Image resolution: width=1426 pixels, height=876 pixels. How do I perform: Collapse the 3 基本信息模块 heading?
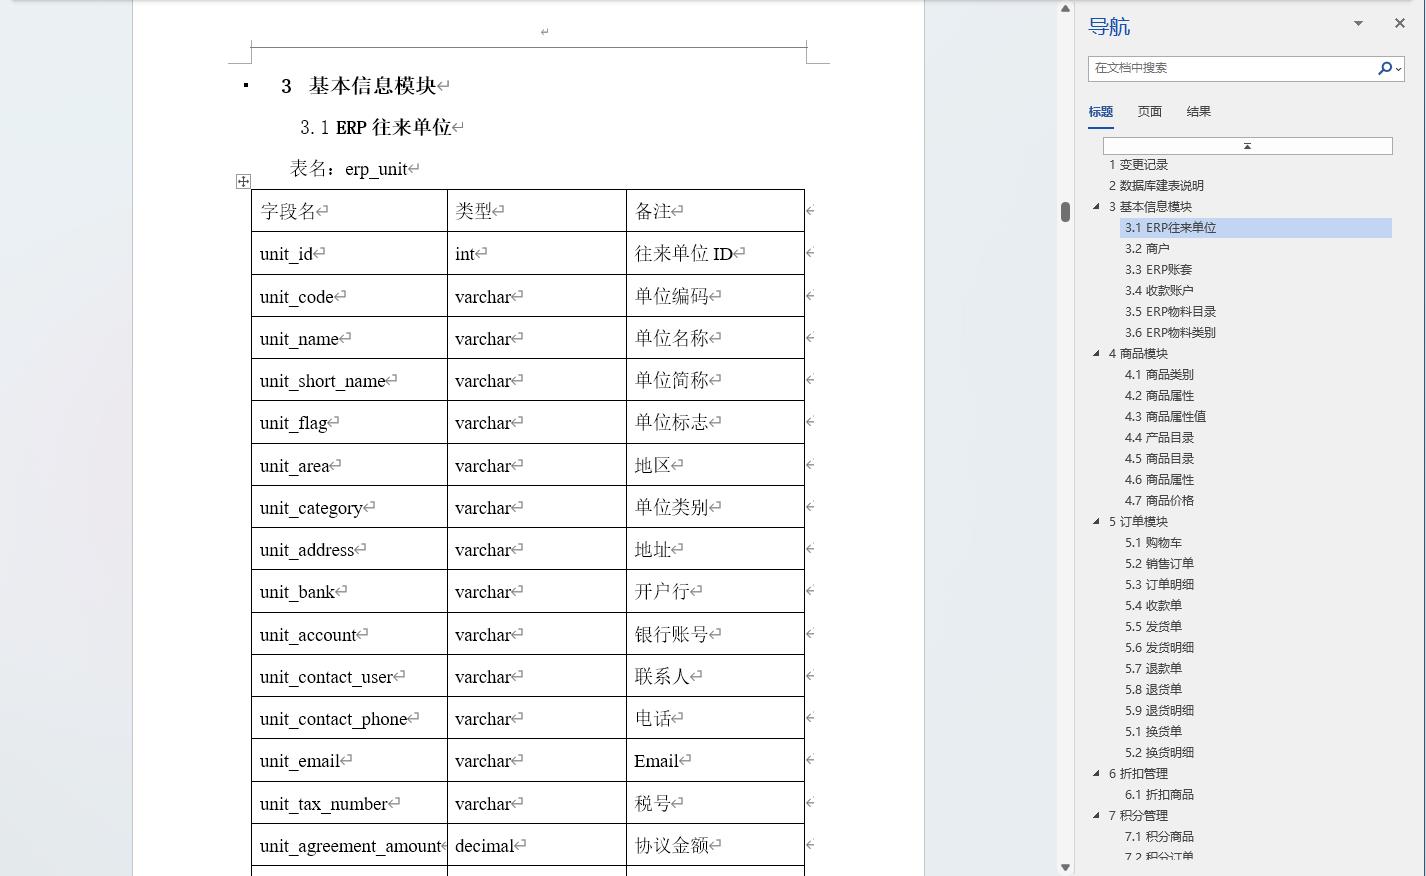tap(1096, 207)
